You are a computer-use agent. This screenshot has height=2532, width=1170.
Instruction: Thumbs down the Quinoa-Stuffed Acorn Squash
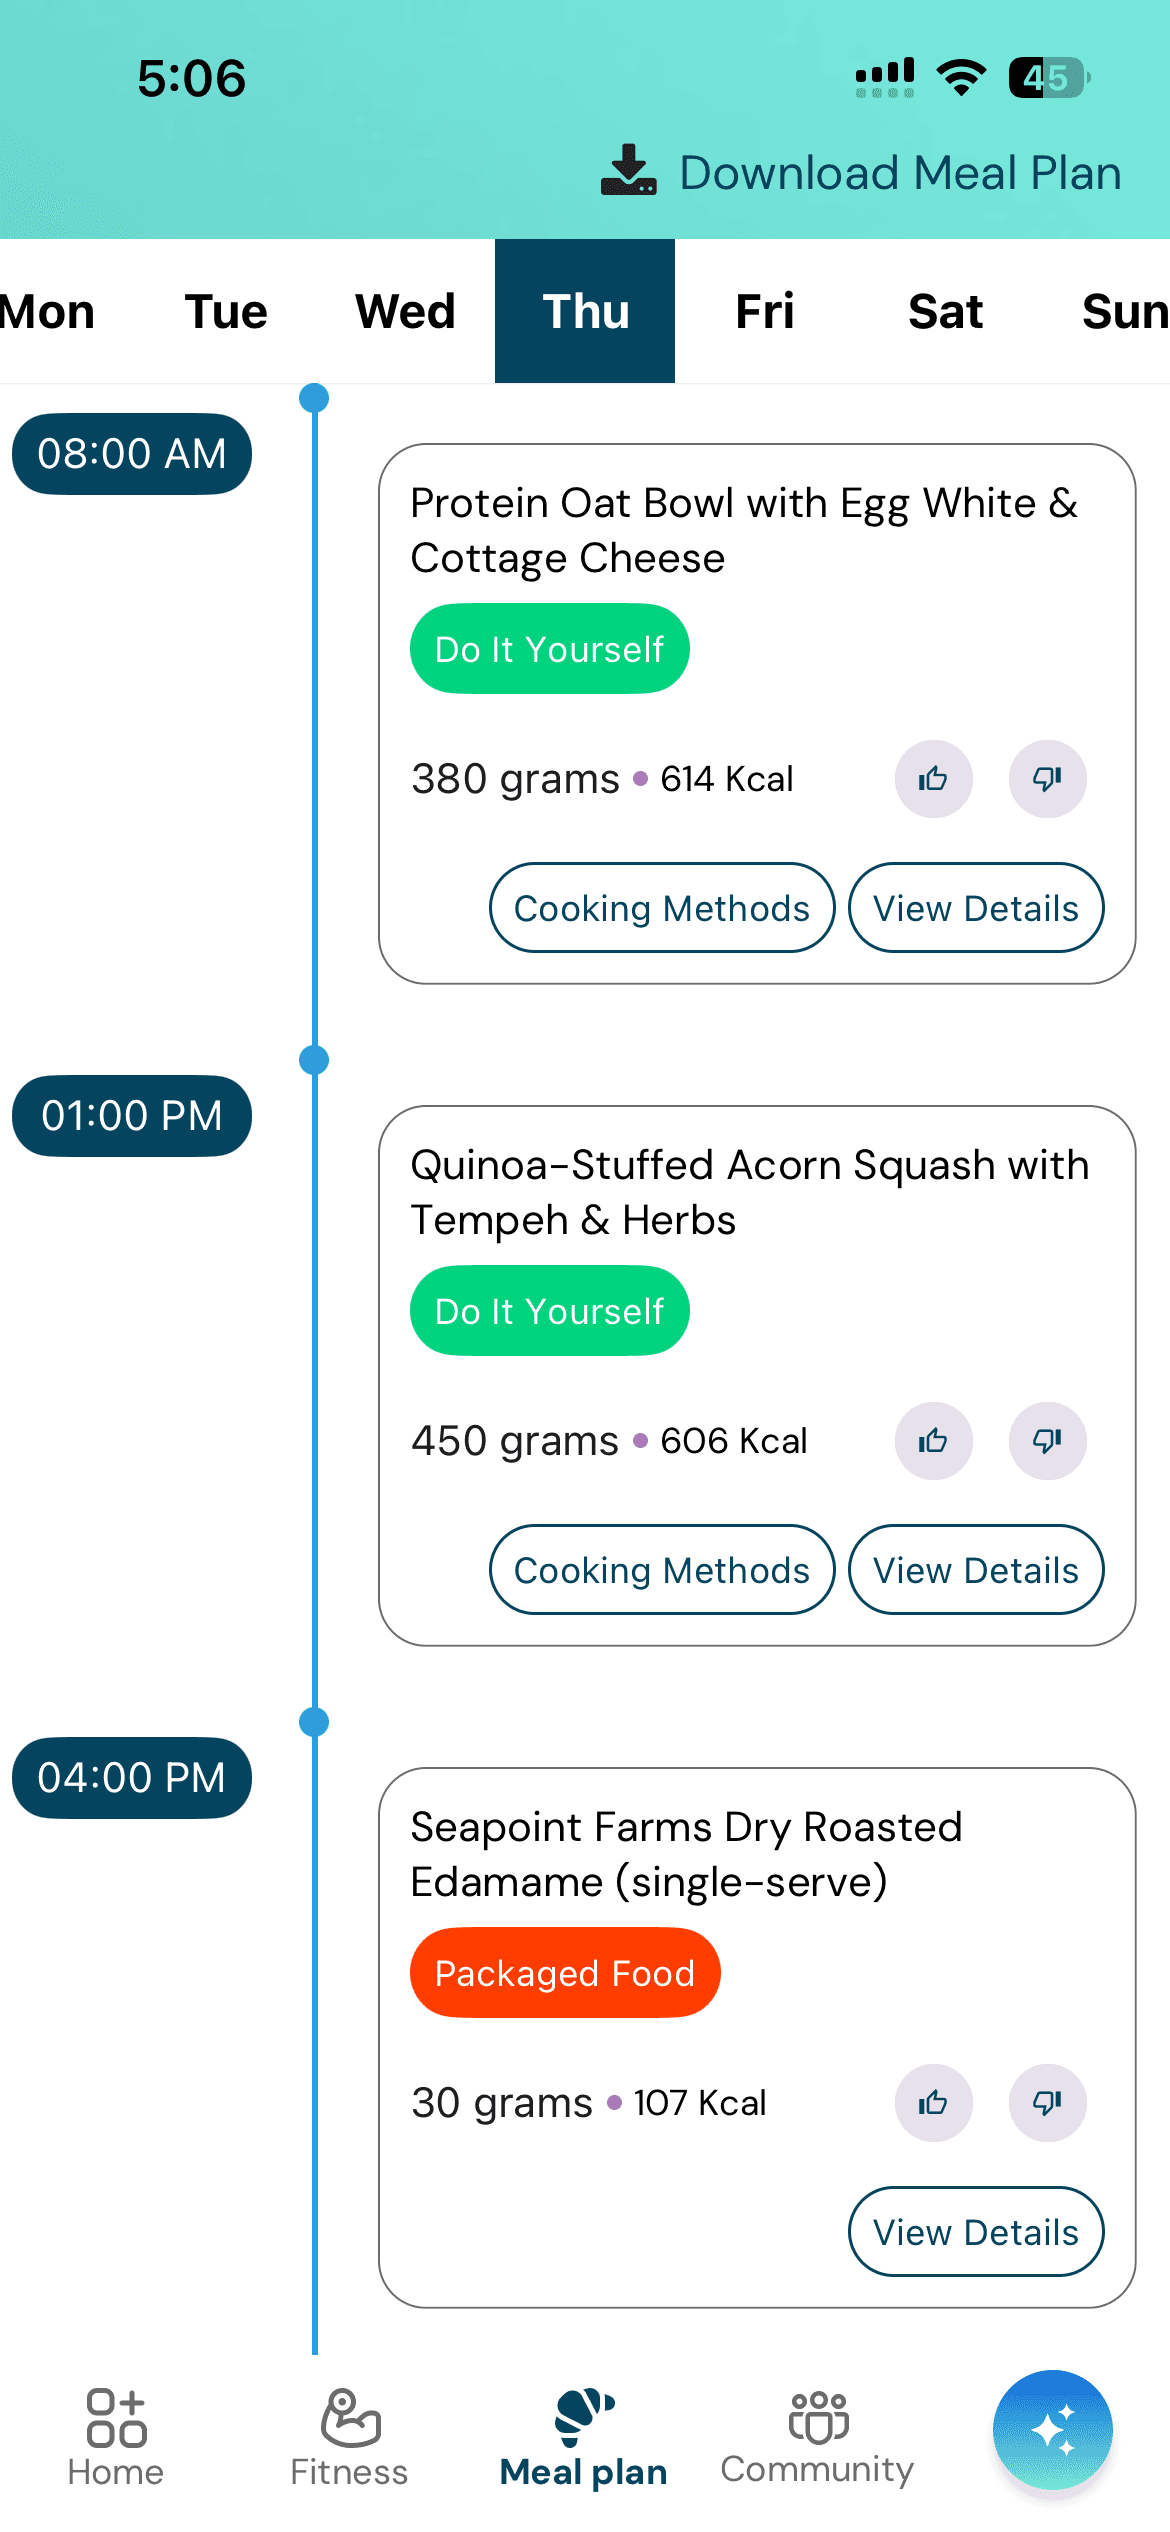tap(1047, 1441)
